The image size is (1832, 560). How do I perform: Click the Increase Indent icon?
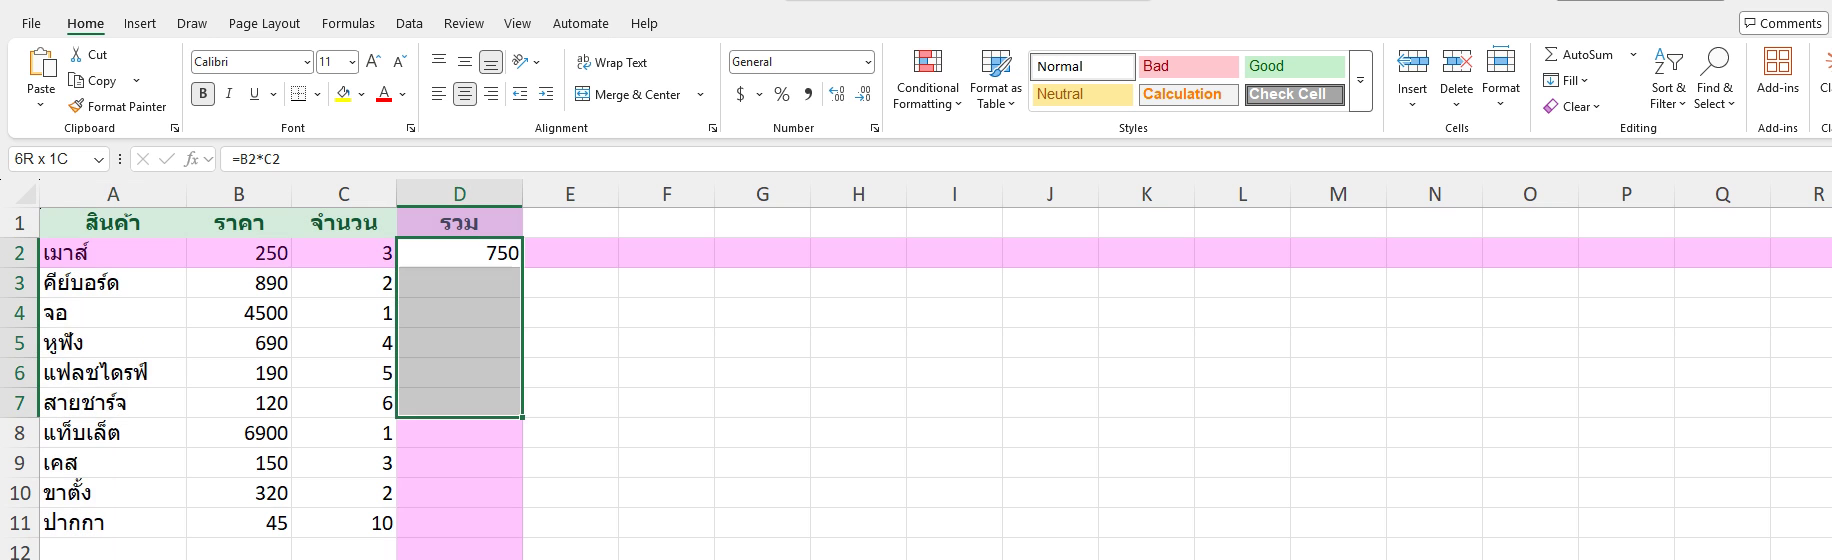tap(546, 94)
